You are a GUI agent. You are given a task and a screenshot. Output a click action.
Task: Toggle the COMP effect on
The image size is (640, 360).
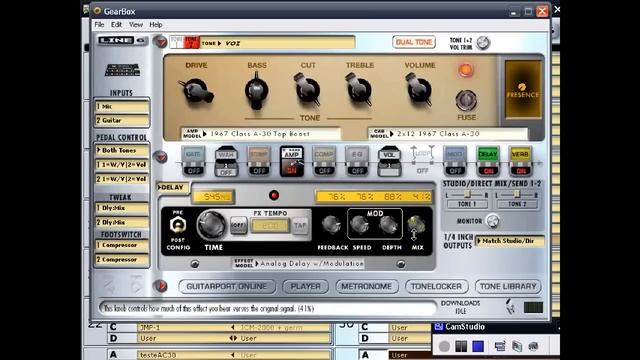pyautogui.click(x=324, y=161)
